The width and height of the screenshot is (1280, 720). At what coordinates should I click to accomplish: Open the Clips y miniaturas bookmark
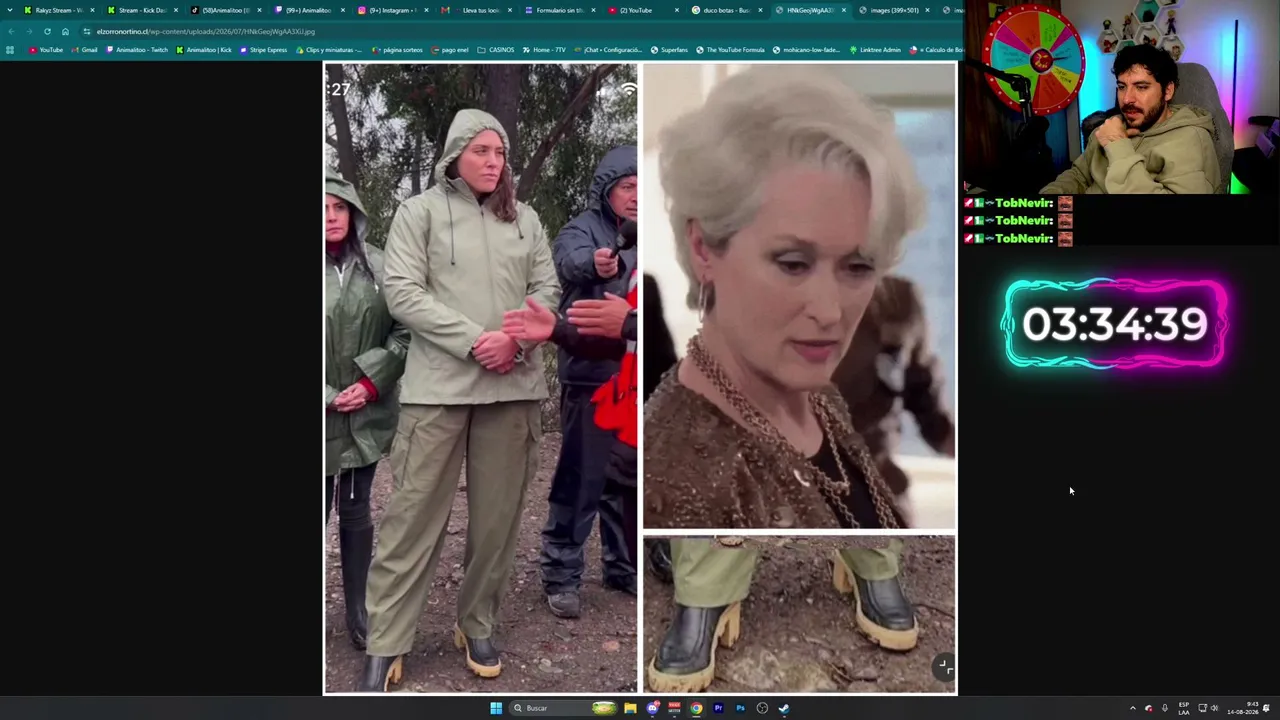point(329,50)
